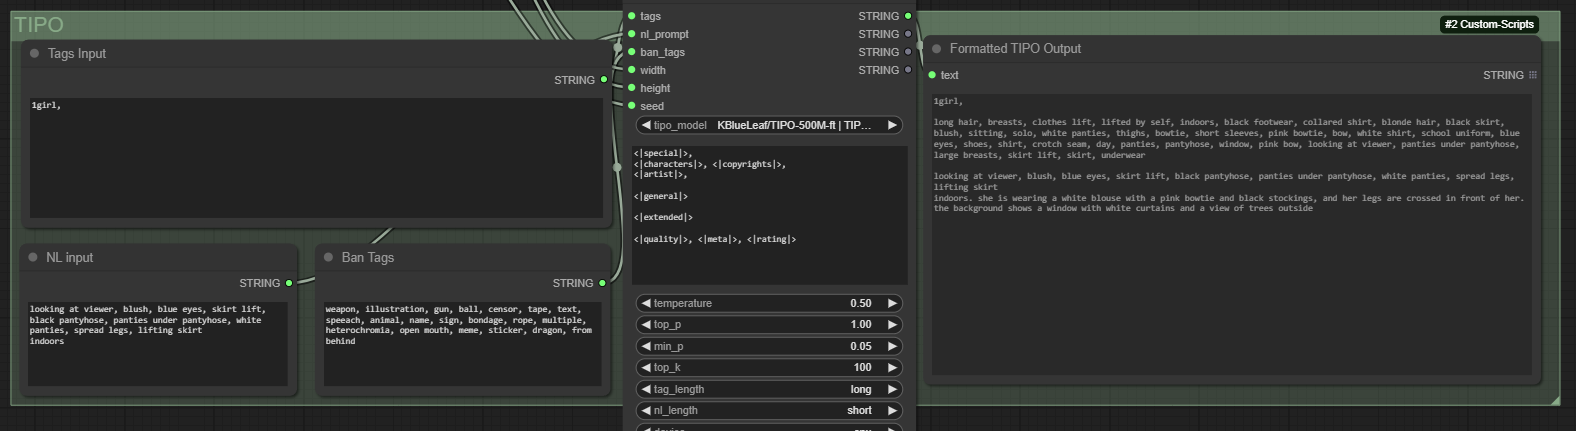Screen dimensions: 1576x431
Task: Click the Tags Input node title
Action: [x=77, y=54]
